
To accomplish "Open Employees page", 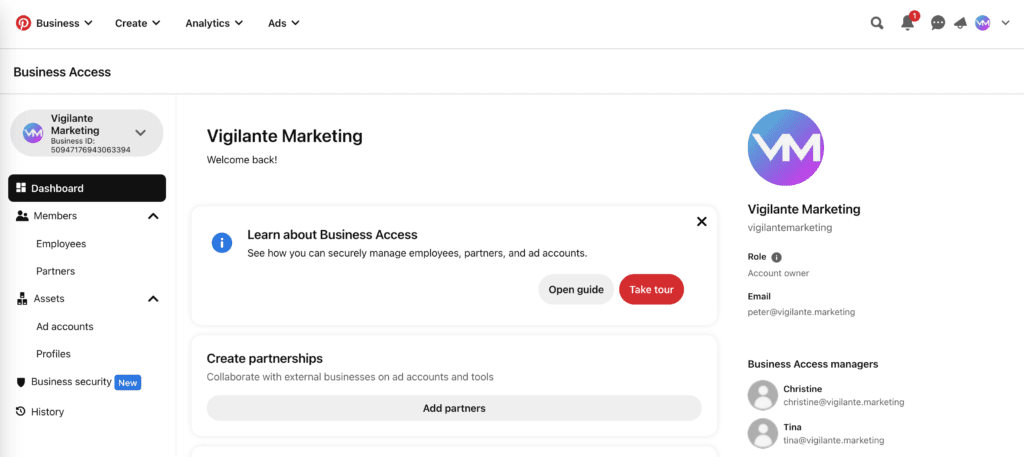I will pyautogui.click(x=61, y=244).
